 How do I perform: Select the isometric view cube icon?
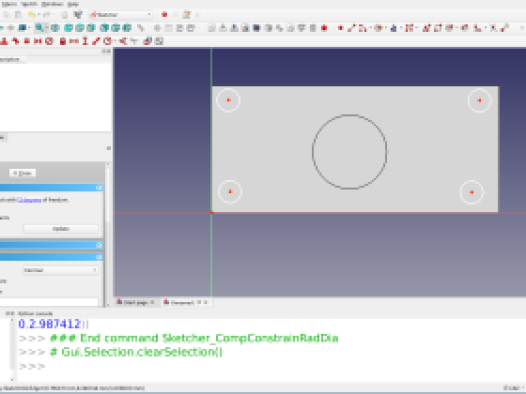pos(55,28)
